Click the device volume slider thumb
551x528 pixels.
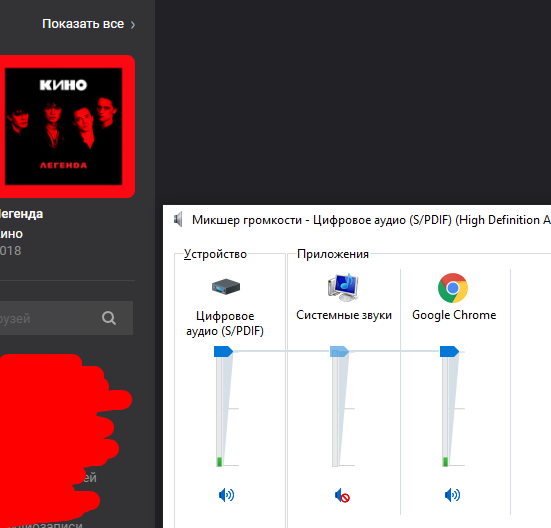pyautogui.click(x=223, y=351)
